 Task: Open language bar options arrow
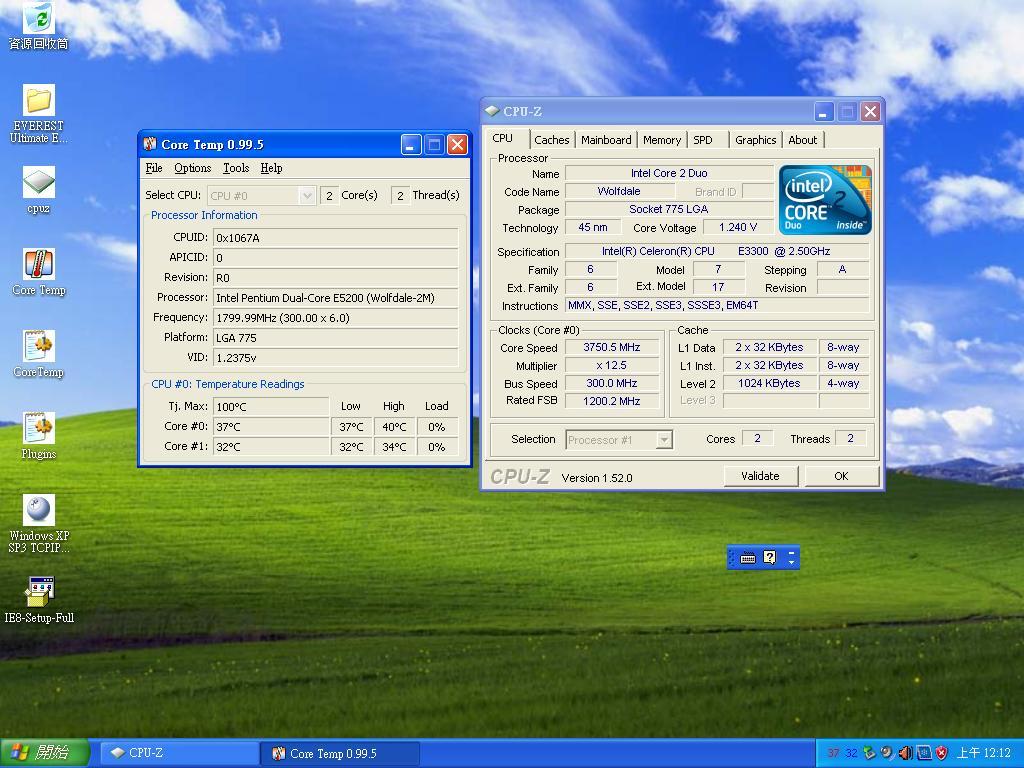(x=792, y=562)
